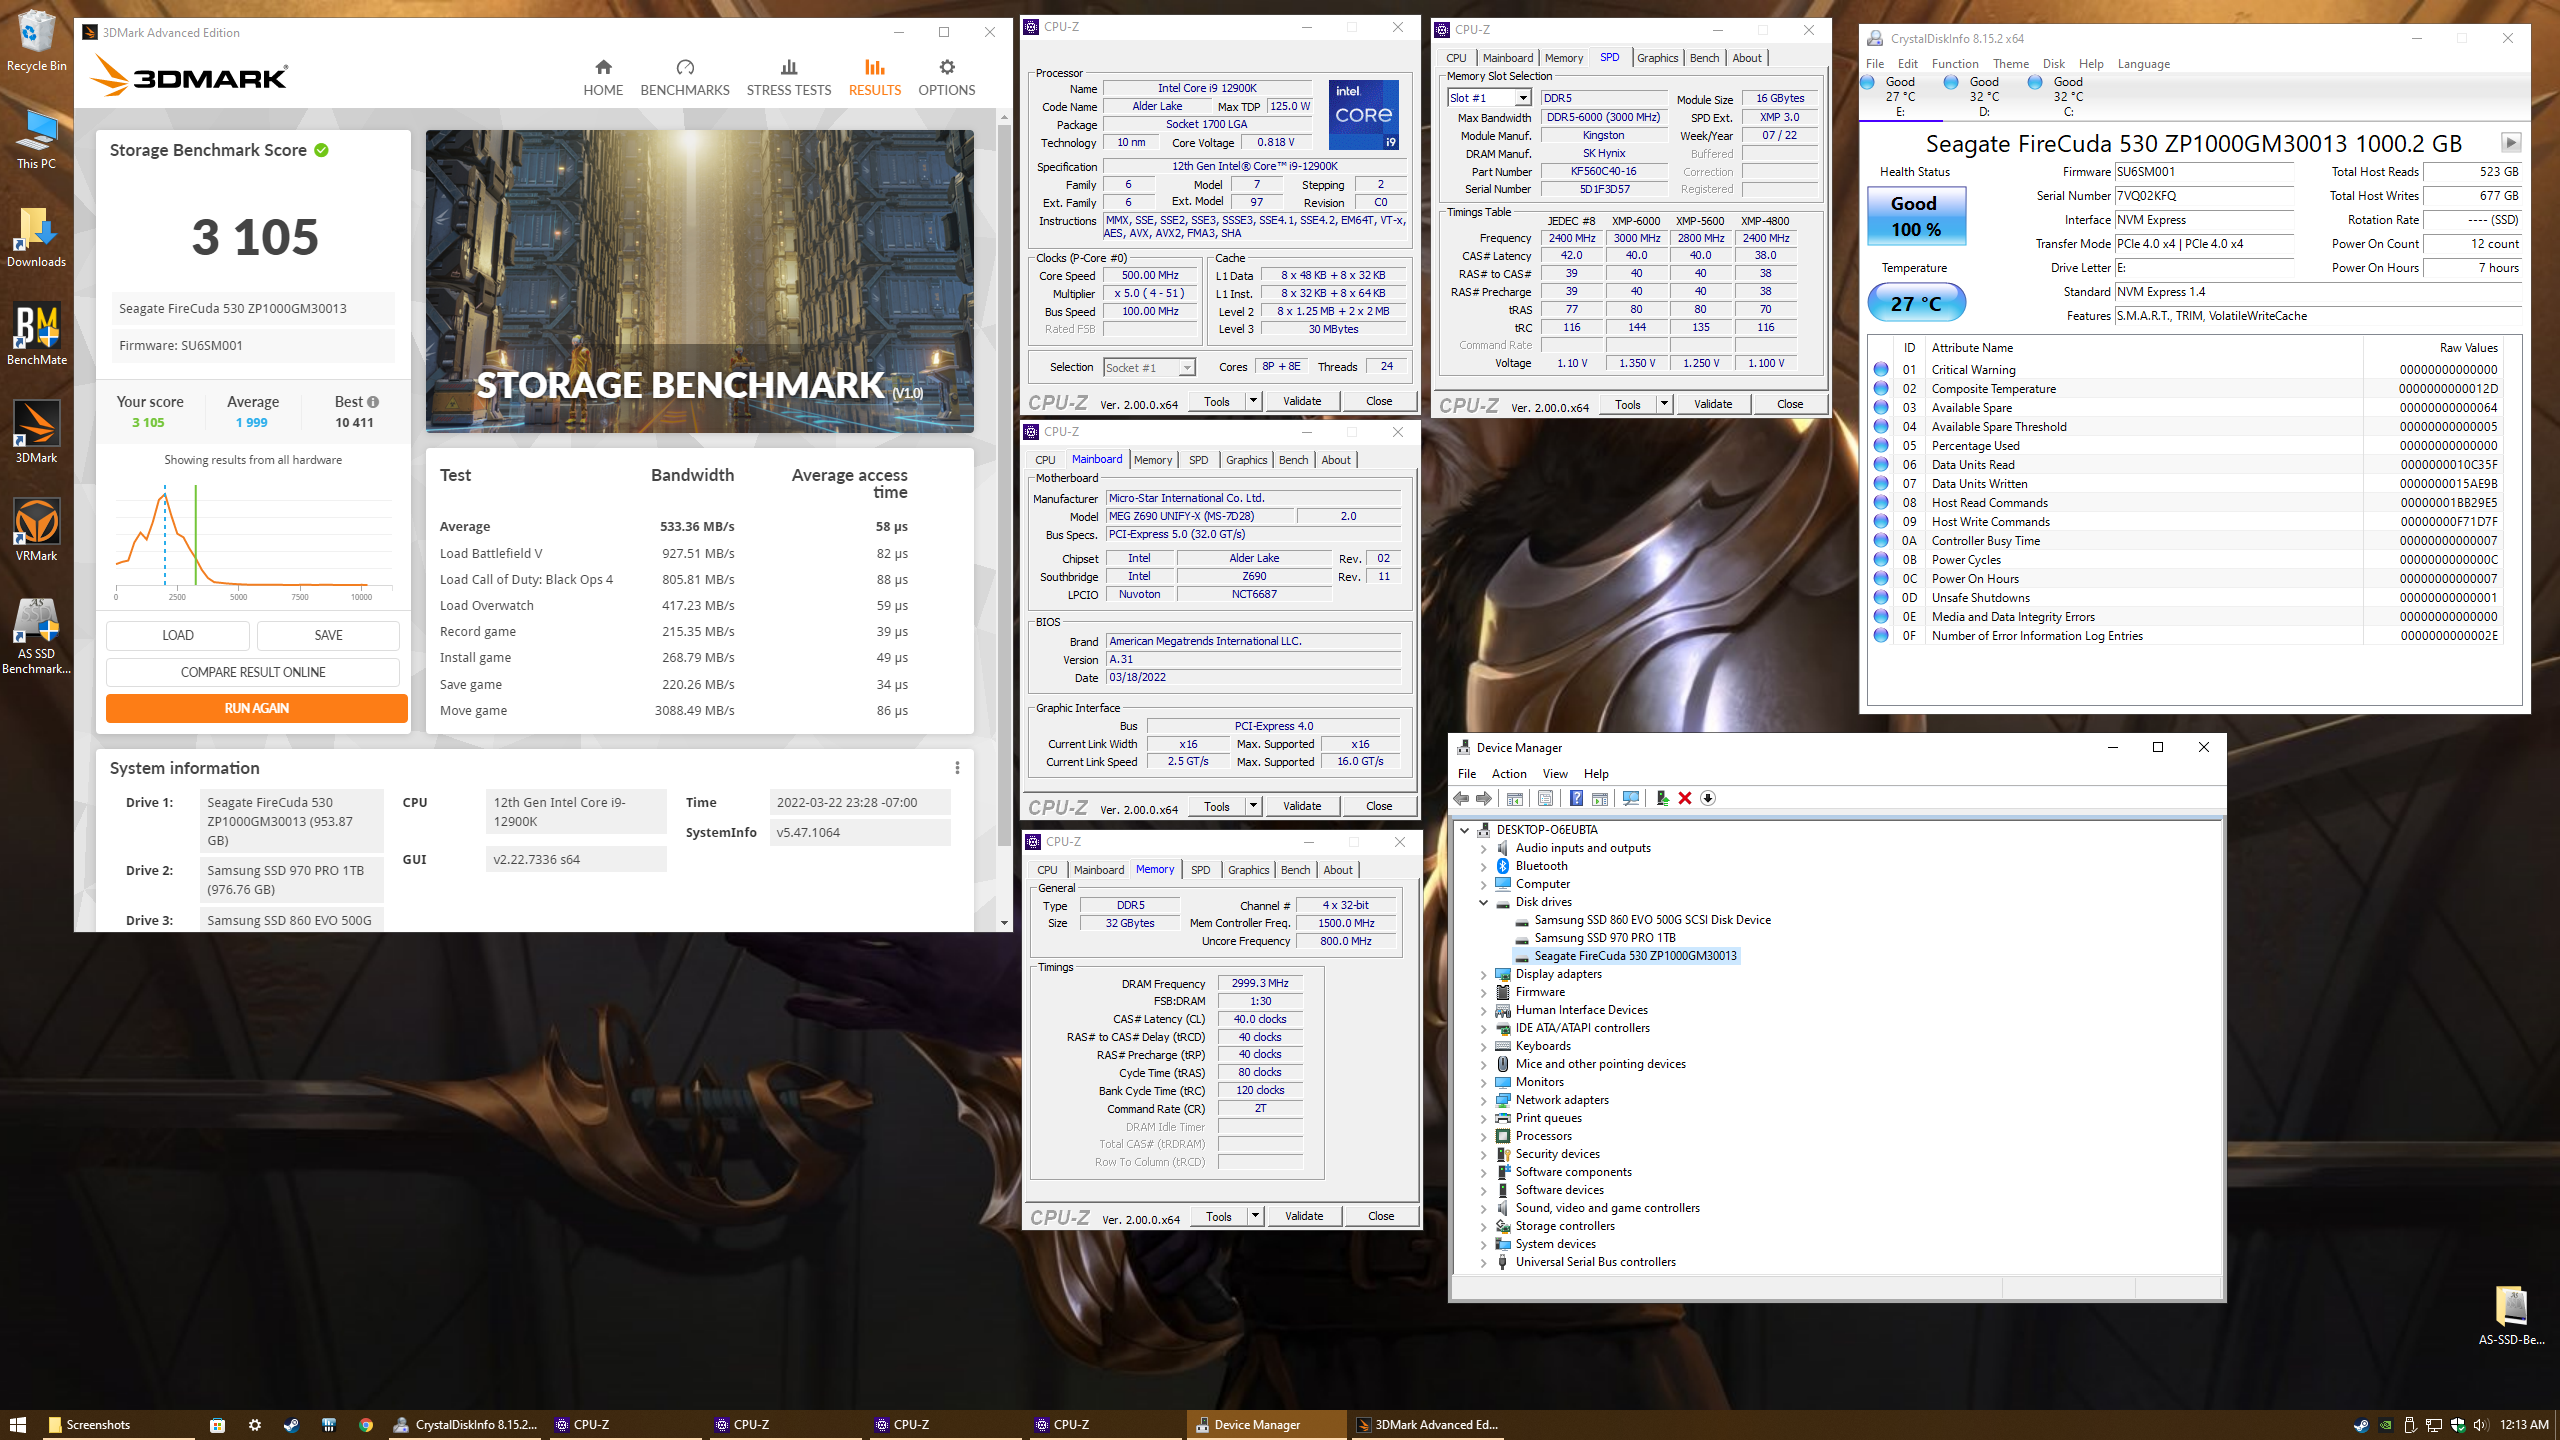Click red X Uninstall device icon
The image size is (2560, 1440).
pyautogui.click(x=1685, y=798)
